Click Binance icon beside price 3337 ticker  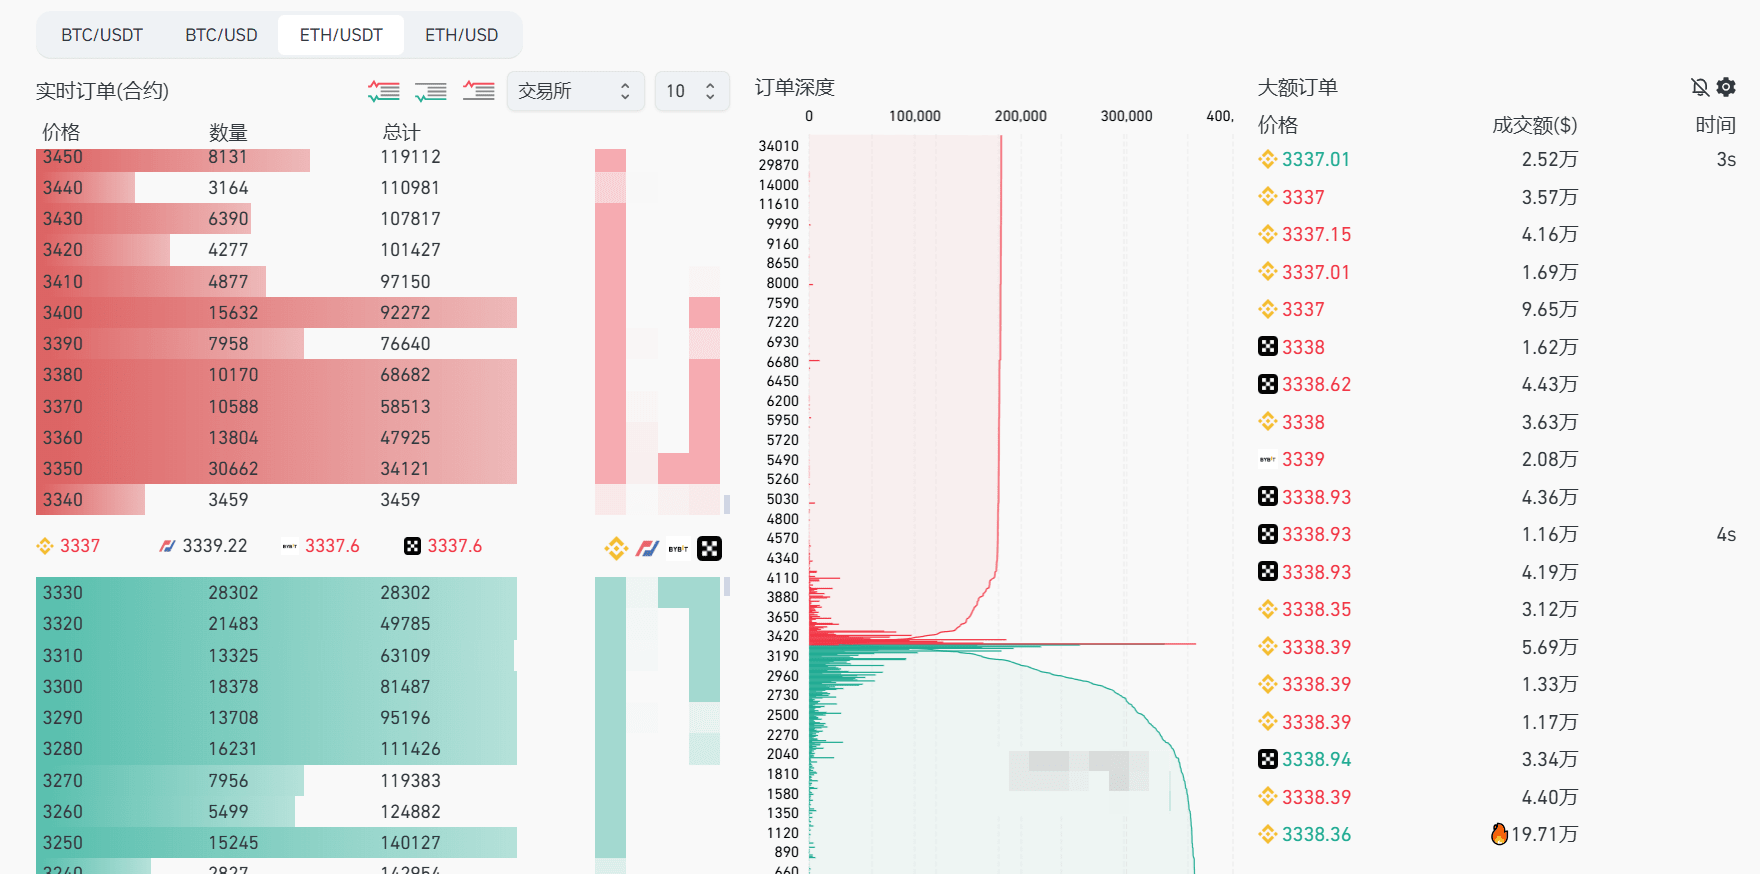click(45, 546)
